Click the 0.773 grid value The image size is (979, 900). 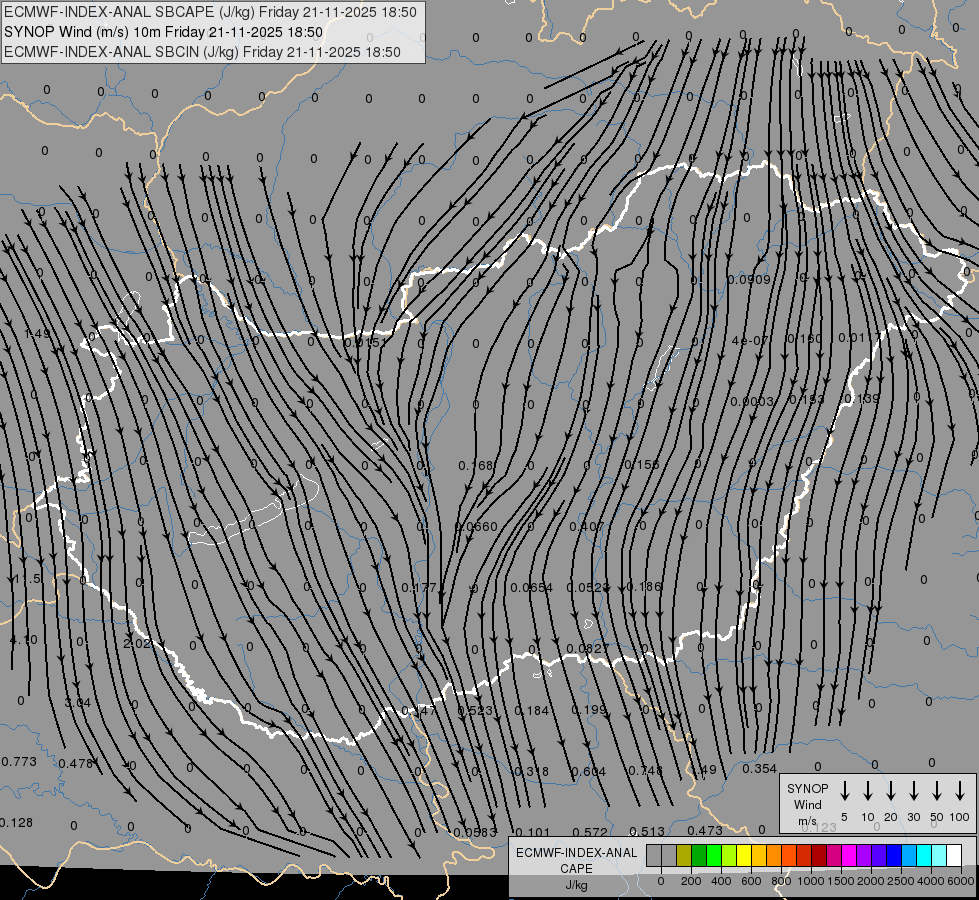click(19, 761)
